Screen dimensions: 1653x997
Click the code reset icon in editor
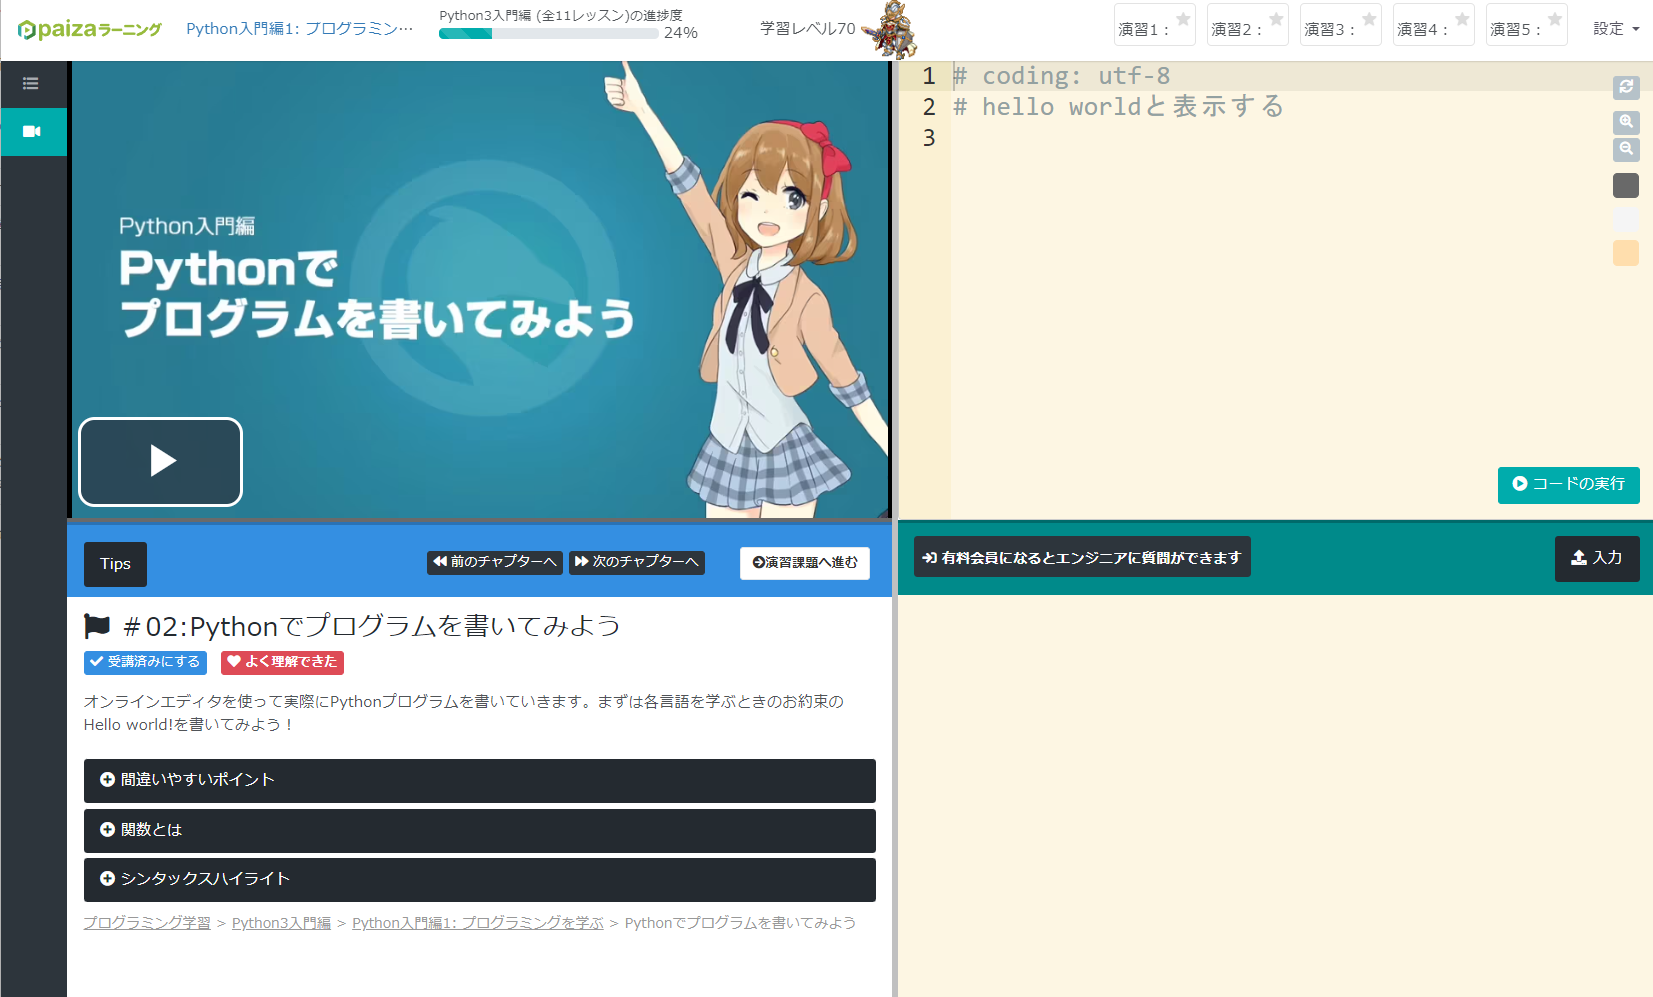click(1626, 88)
